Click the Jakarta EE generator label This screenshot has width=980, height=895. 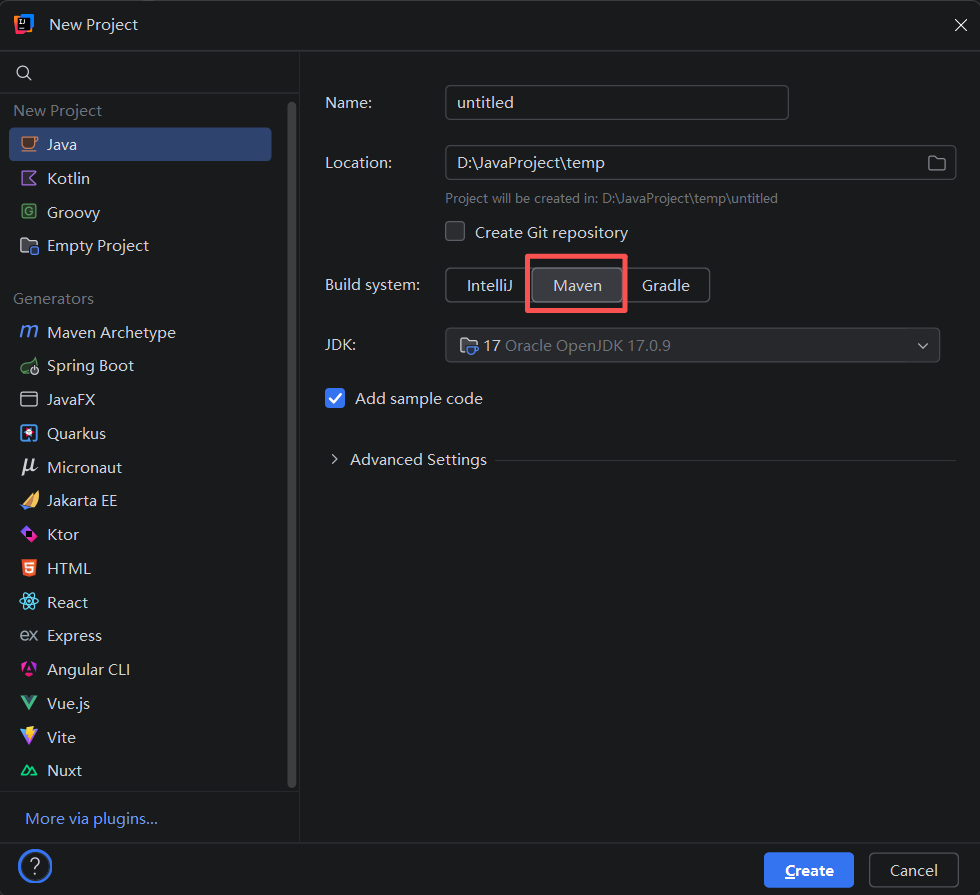(x=82, y=501)
